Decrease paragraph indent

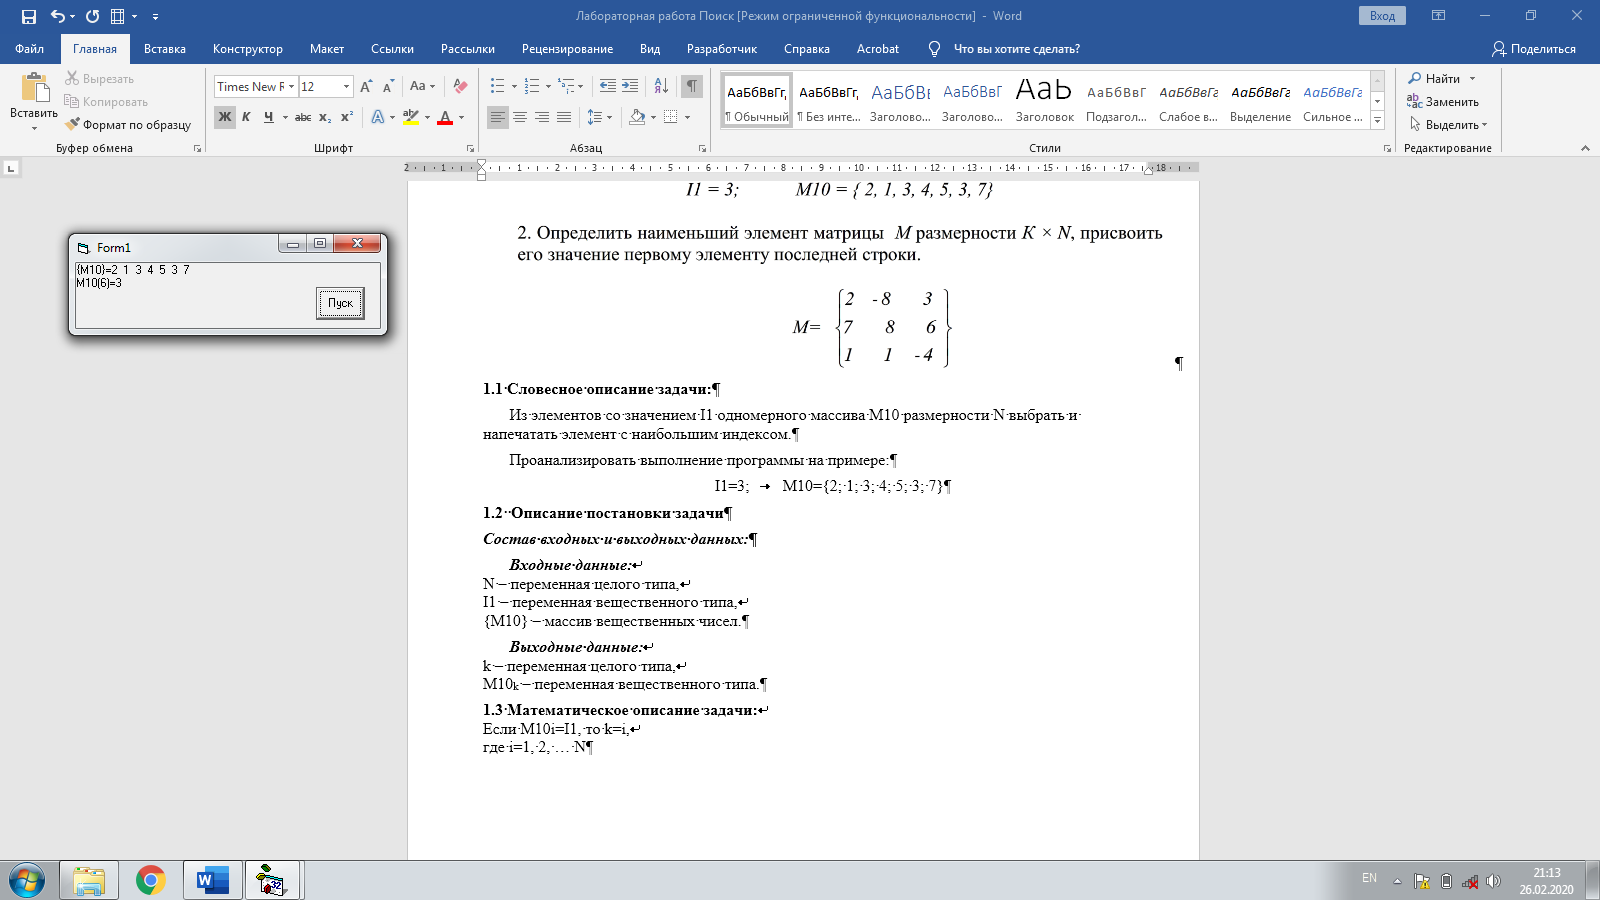click(x=608, y=87)
